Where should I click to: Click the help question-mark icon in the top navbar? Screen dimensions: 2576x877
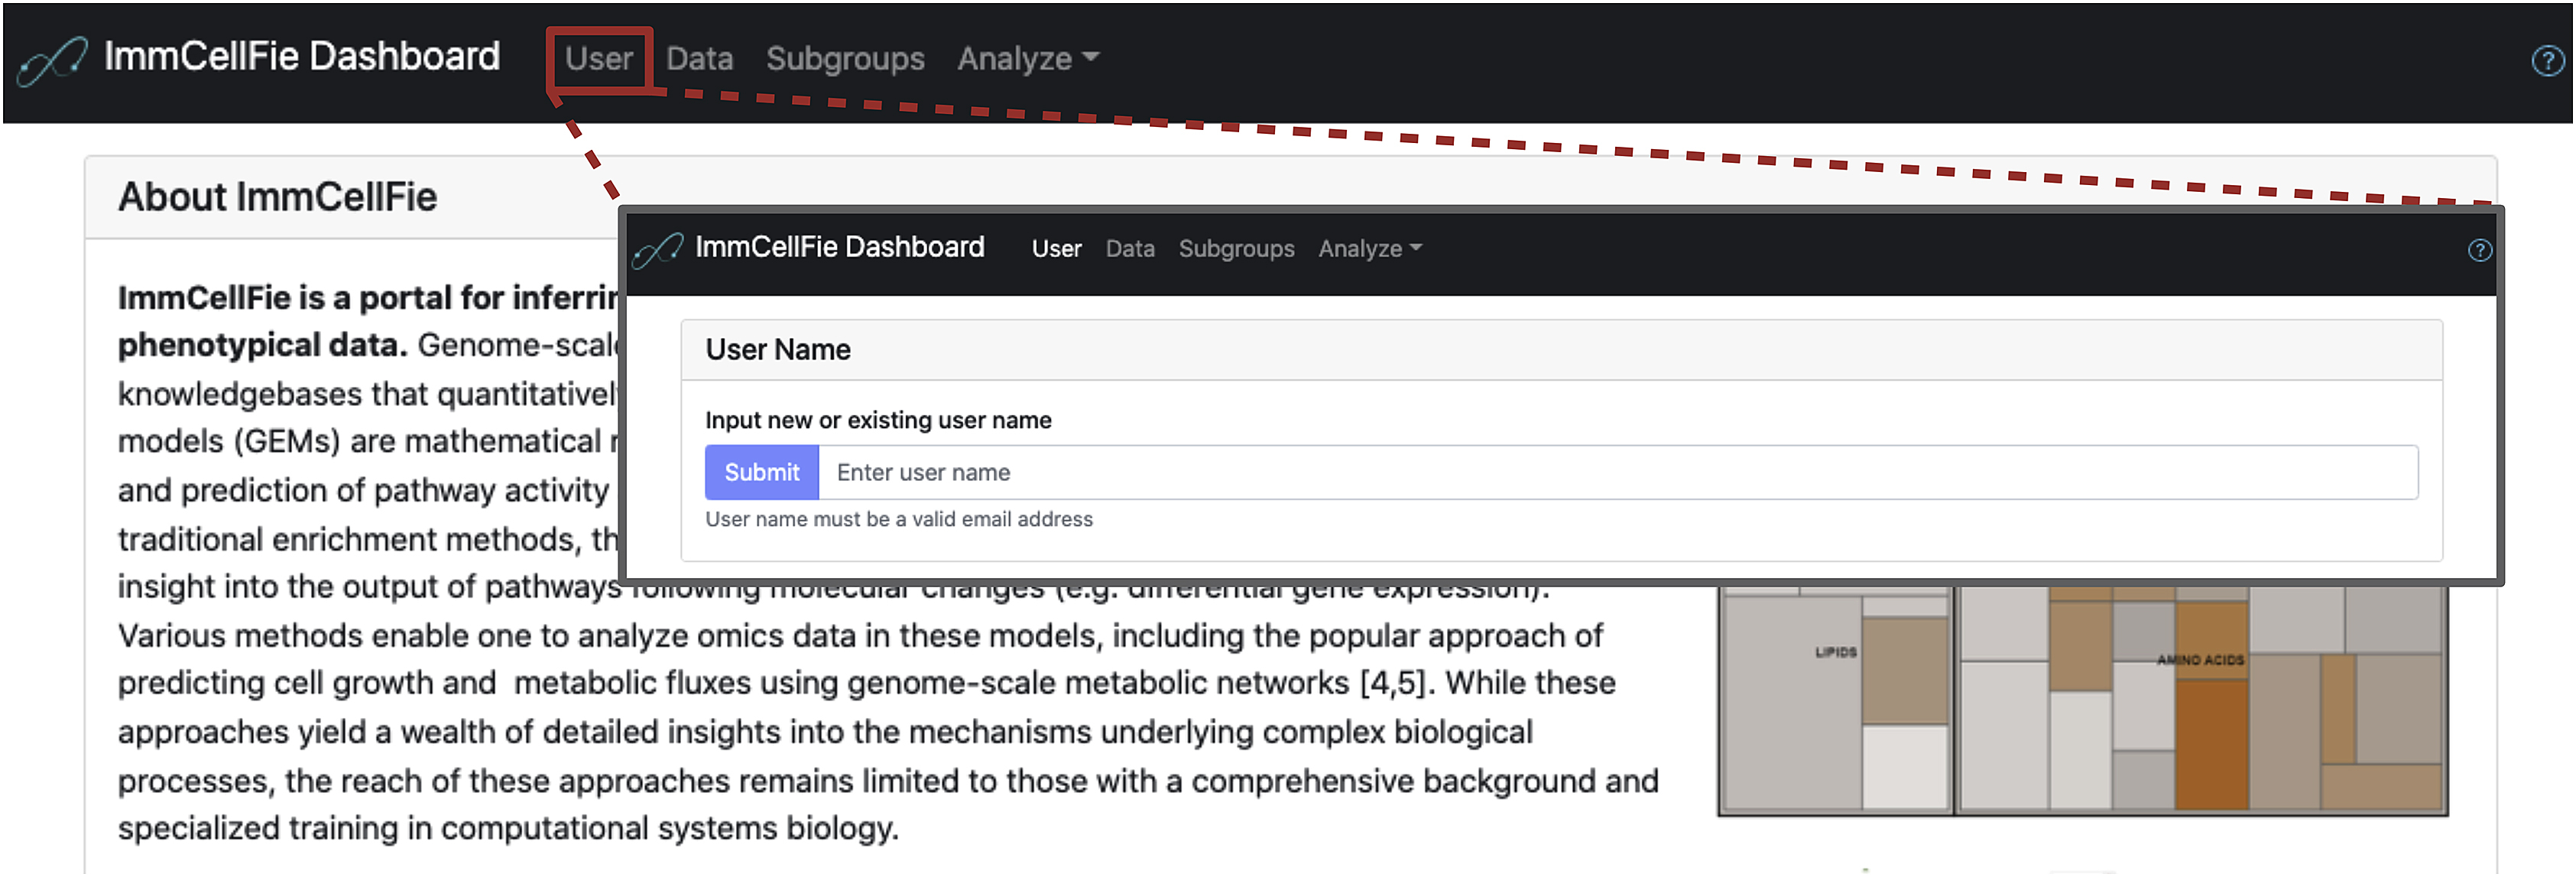[x=2546, y=61]
